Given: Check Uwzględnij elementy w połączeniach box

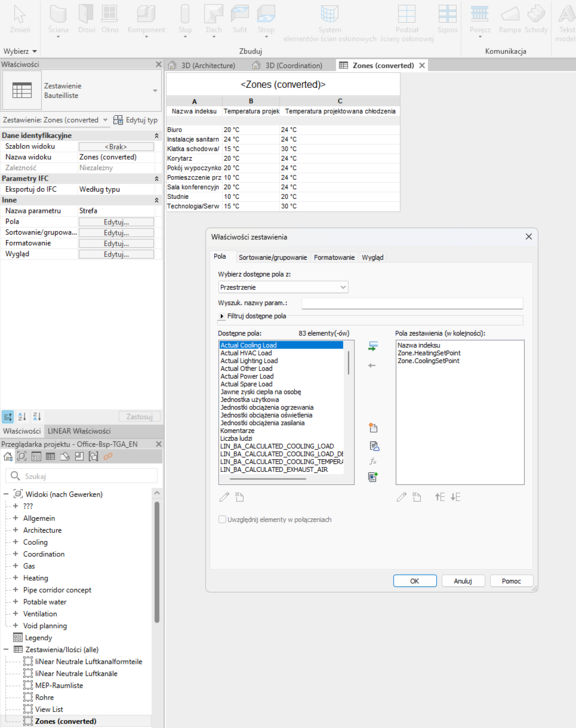Looking at the screenshot, I should coord(222,520).
